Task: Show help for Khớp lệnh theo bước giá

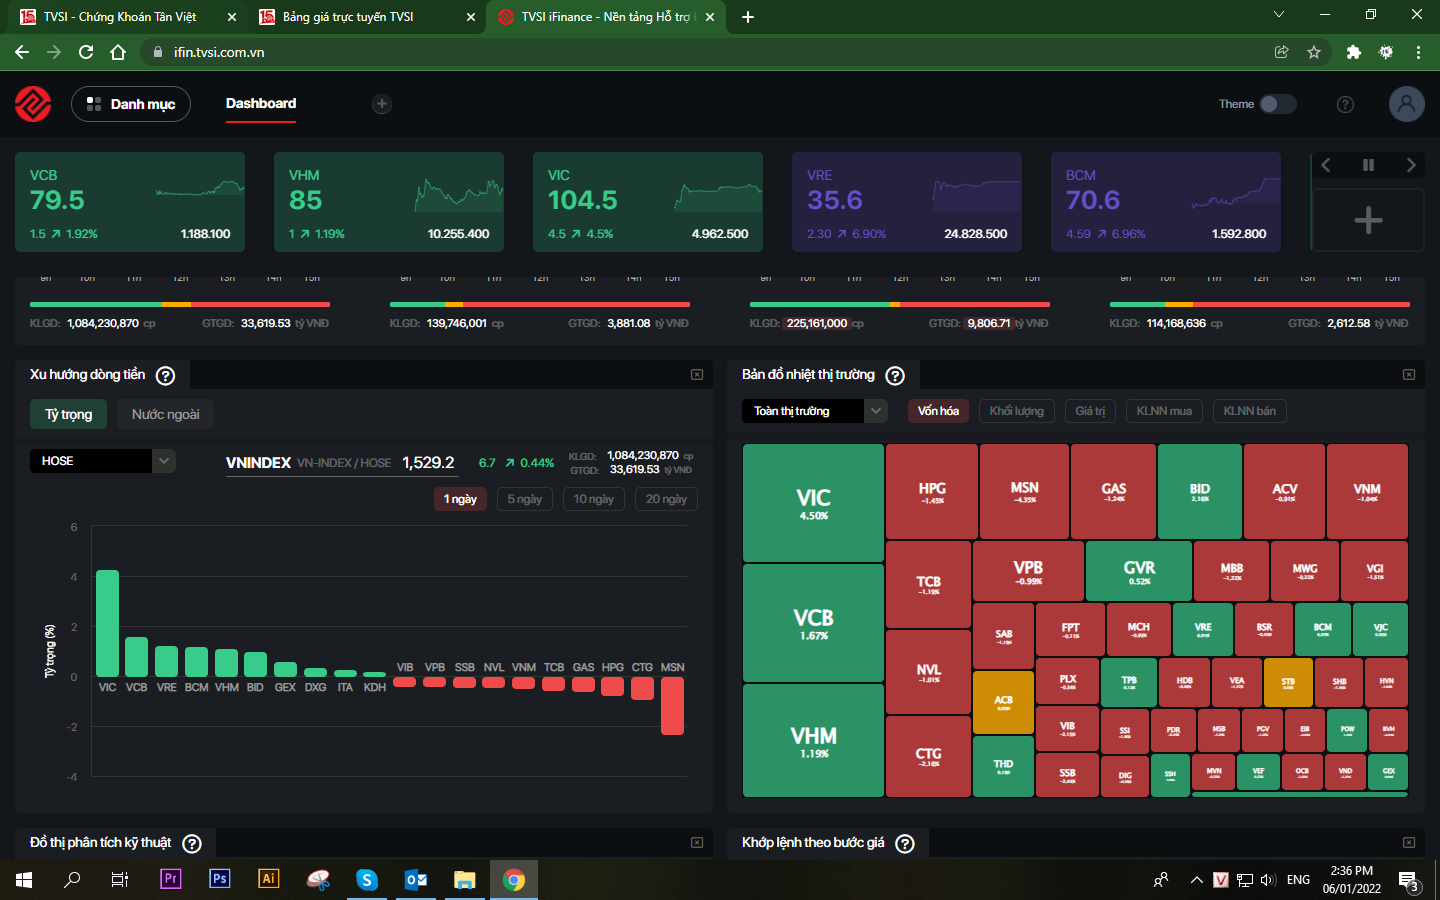Action: click(905, 844)
